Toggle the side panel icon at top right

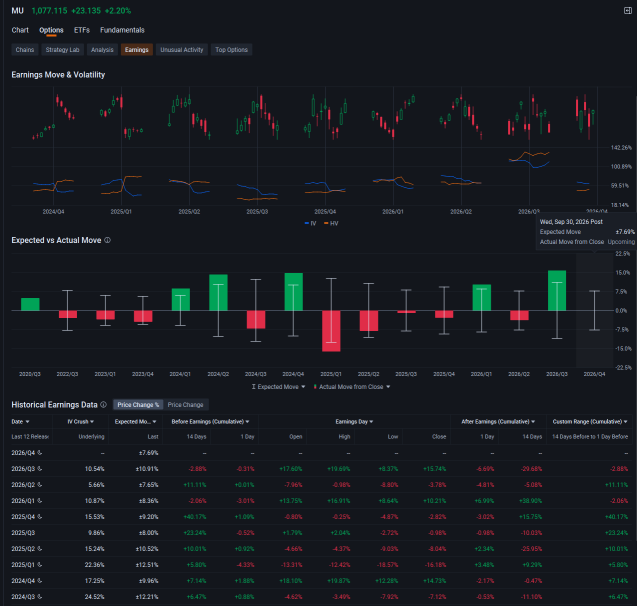(628, 11)
